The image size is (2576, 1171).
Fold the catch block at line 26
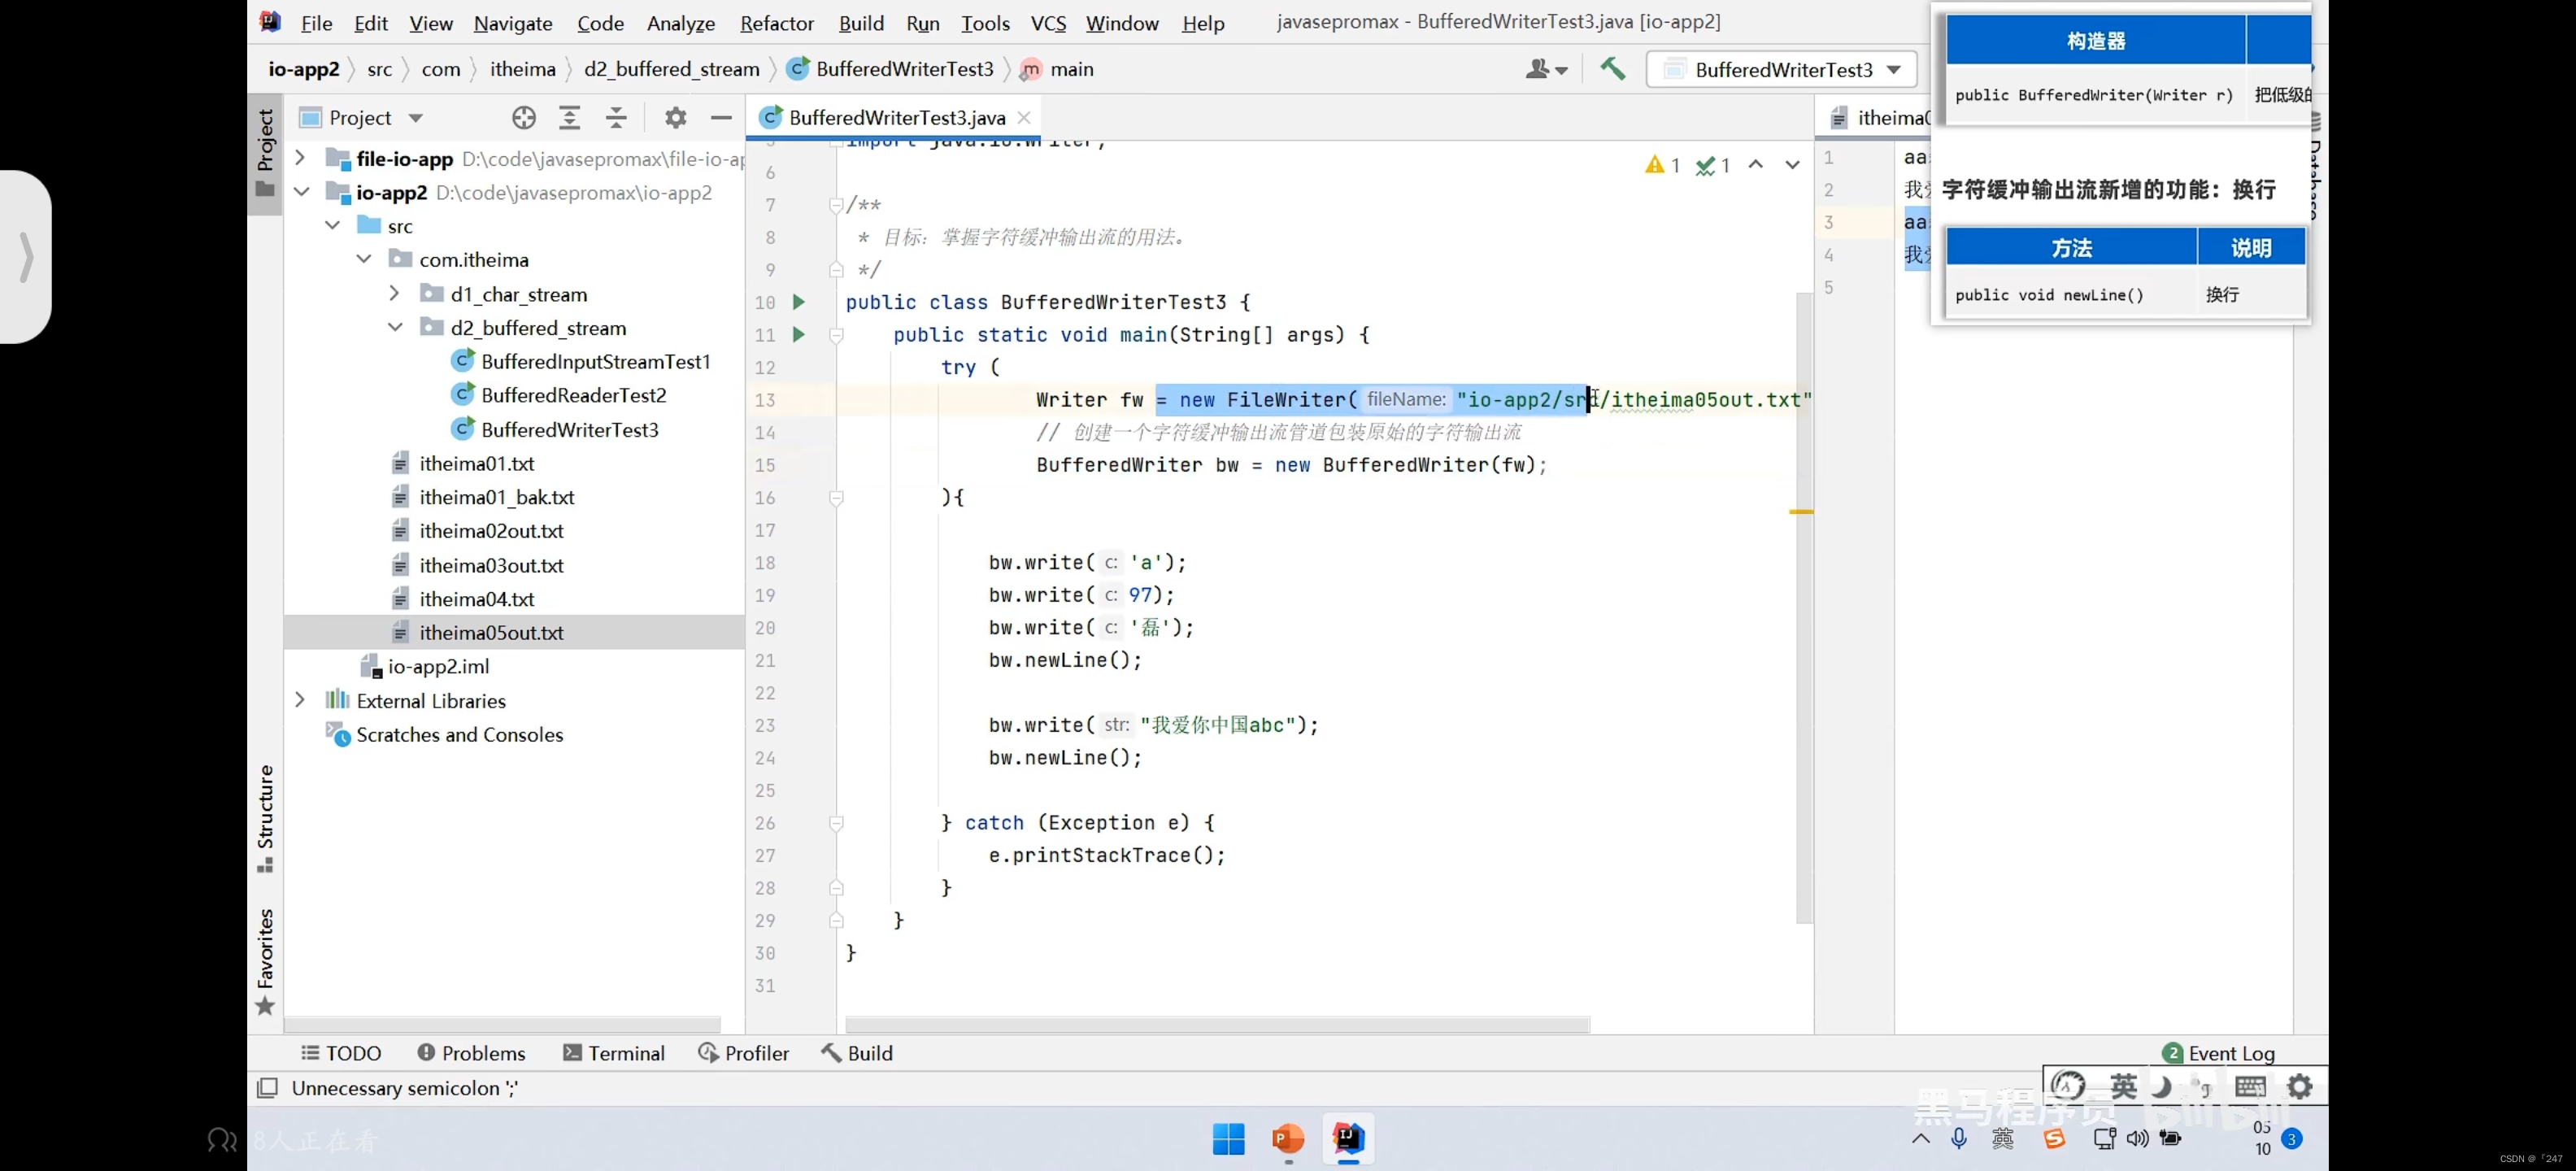coord(836,823)
